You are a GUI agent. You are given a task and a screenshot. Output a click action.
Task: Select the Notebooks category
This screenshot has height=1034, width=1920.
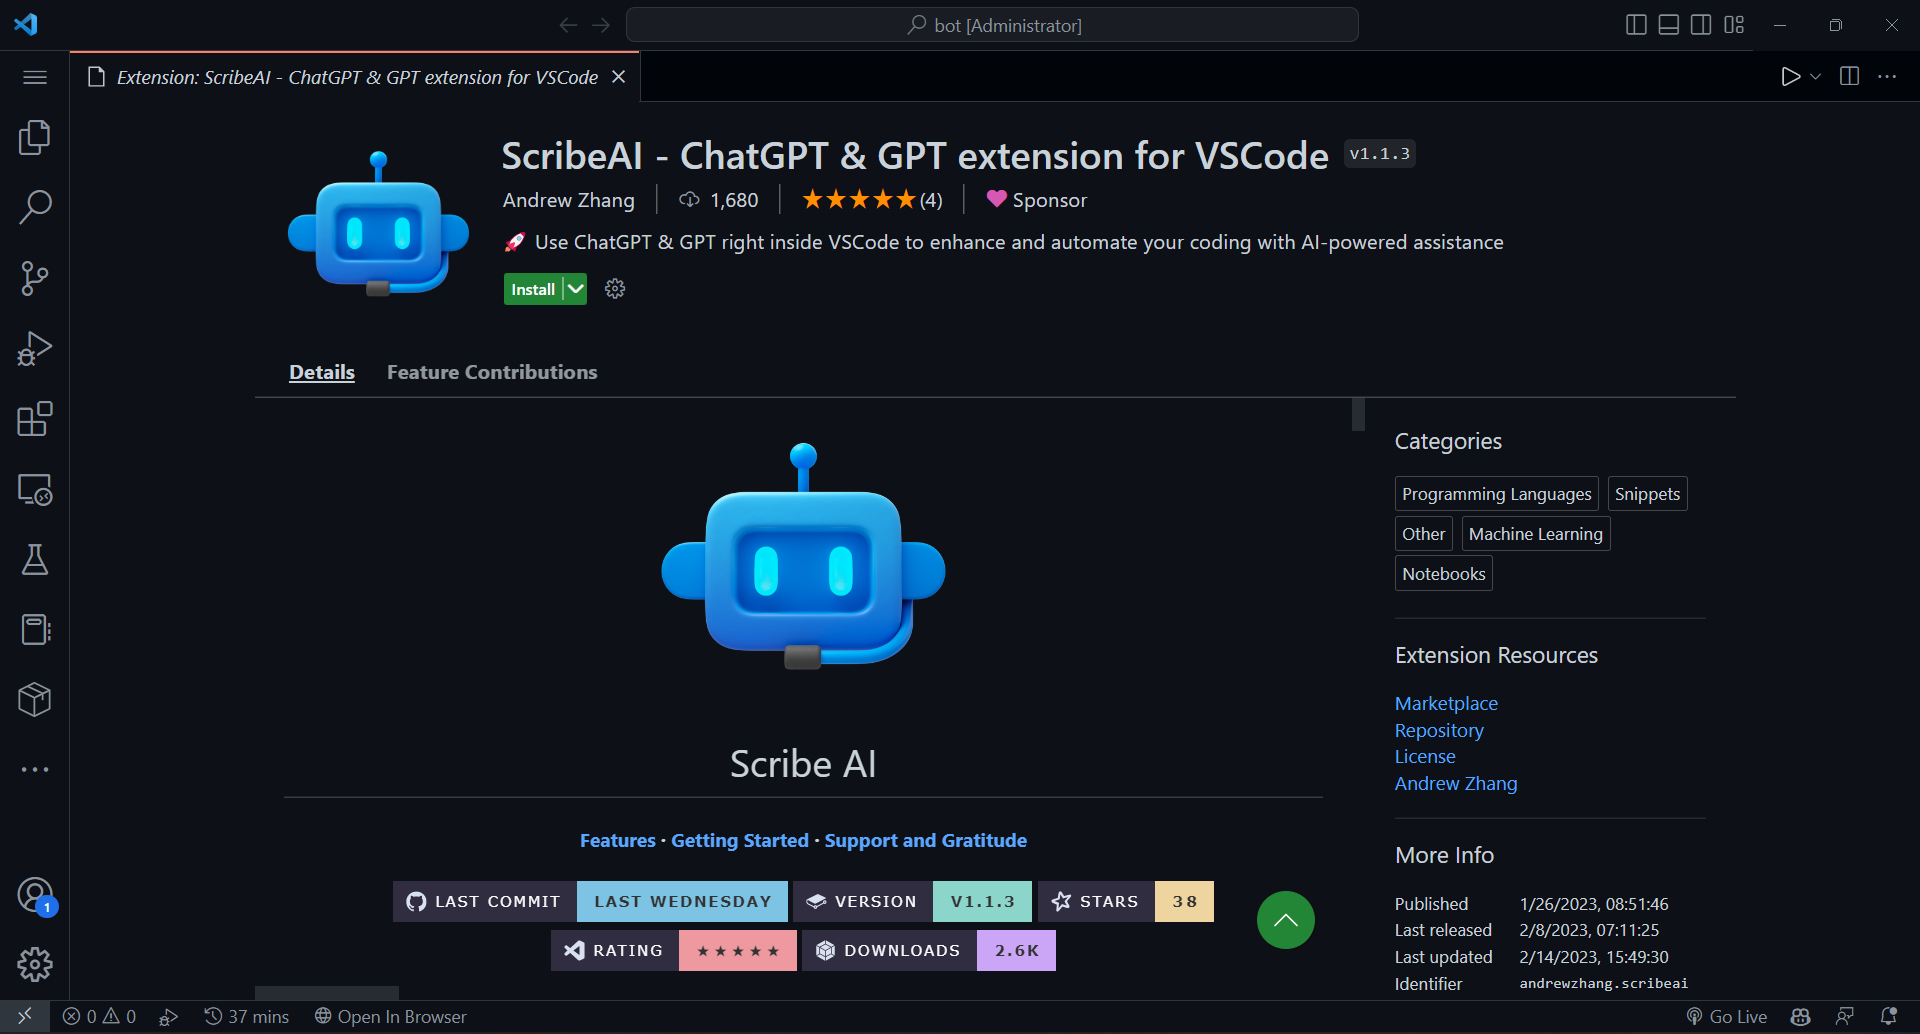pyautogui.click(x=1444, y=574)
